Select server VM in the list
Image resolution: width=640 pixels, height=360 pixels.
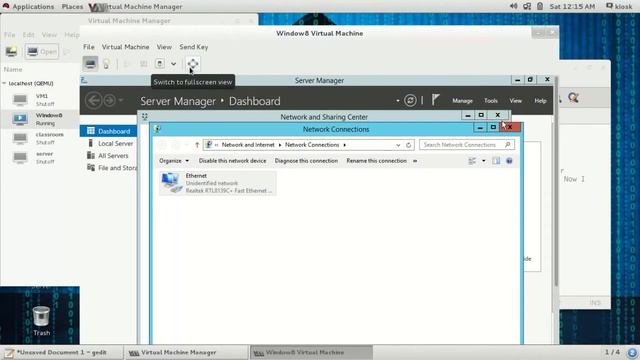pyautogui.click(x=40, y=158)
